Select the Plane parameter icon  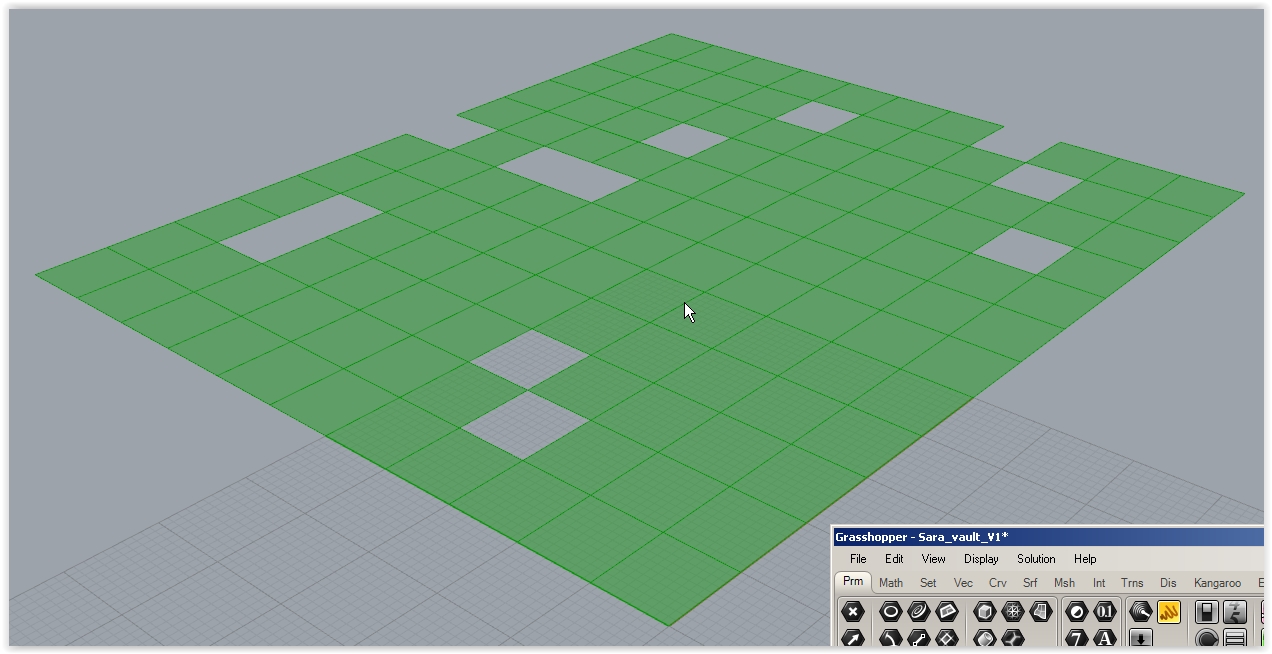(x=947, y=611)
